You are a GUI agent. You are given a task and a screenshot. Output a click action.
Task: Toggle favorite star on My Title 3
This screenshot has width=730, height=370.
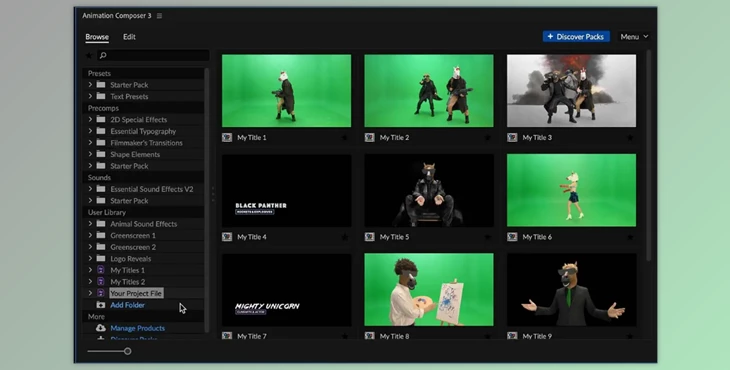630,138
